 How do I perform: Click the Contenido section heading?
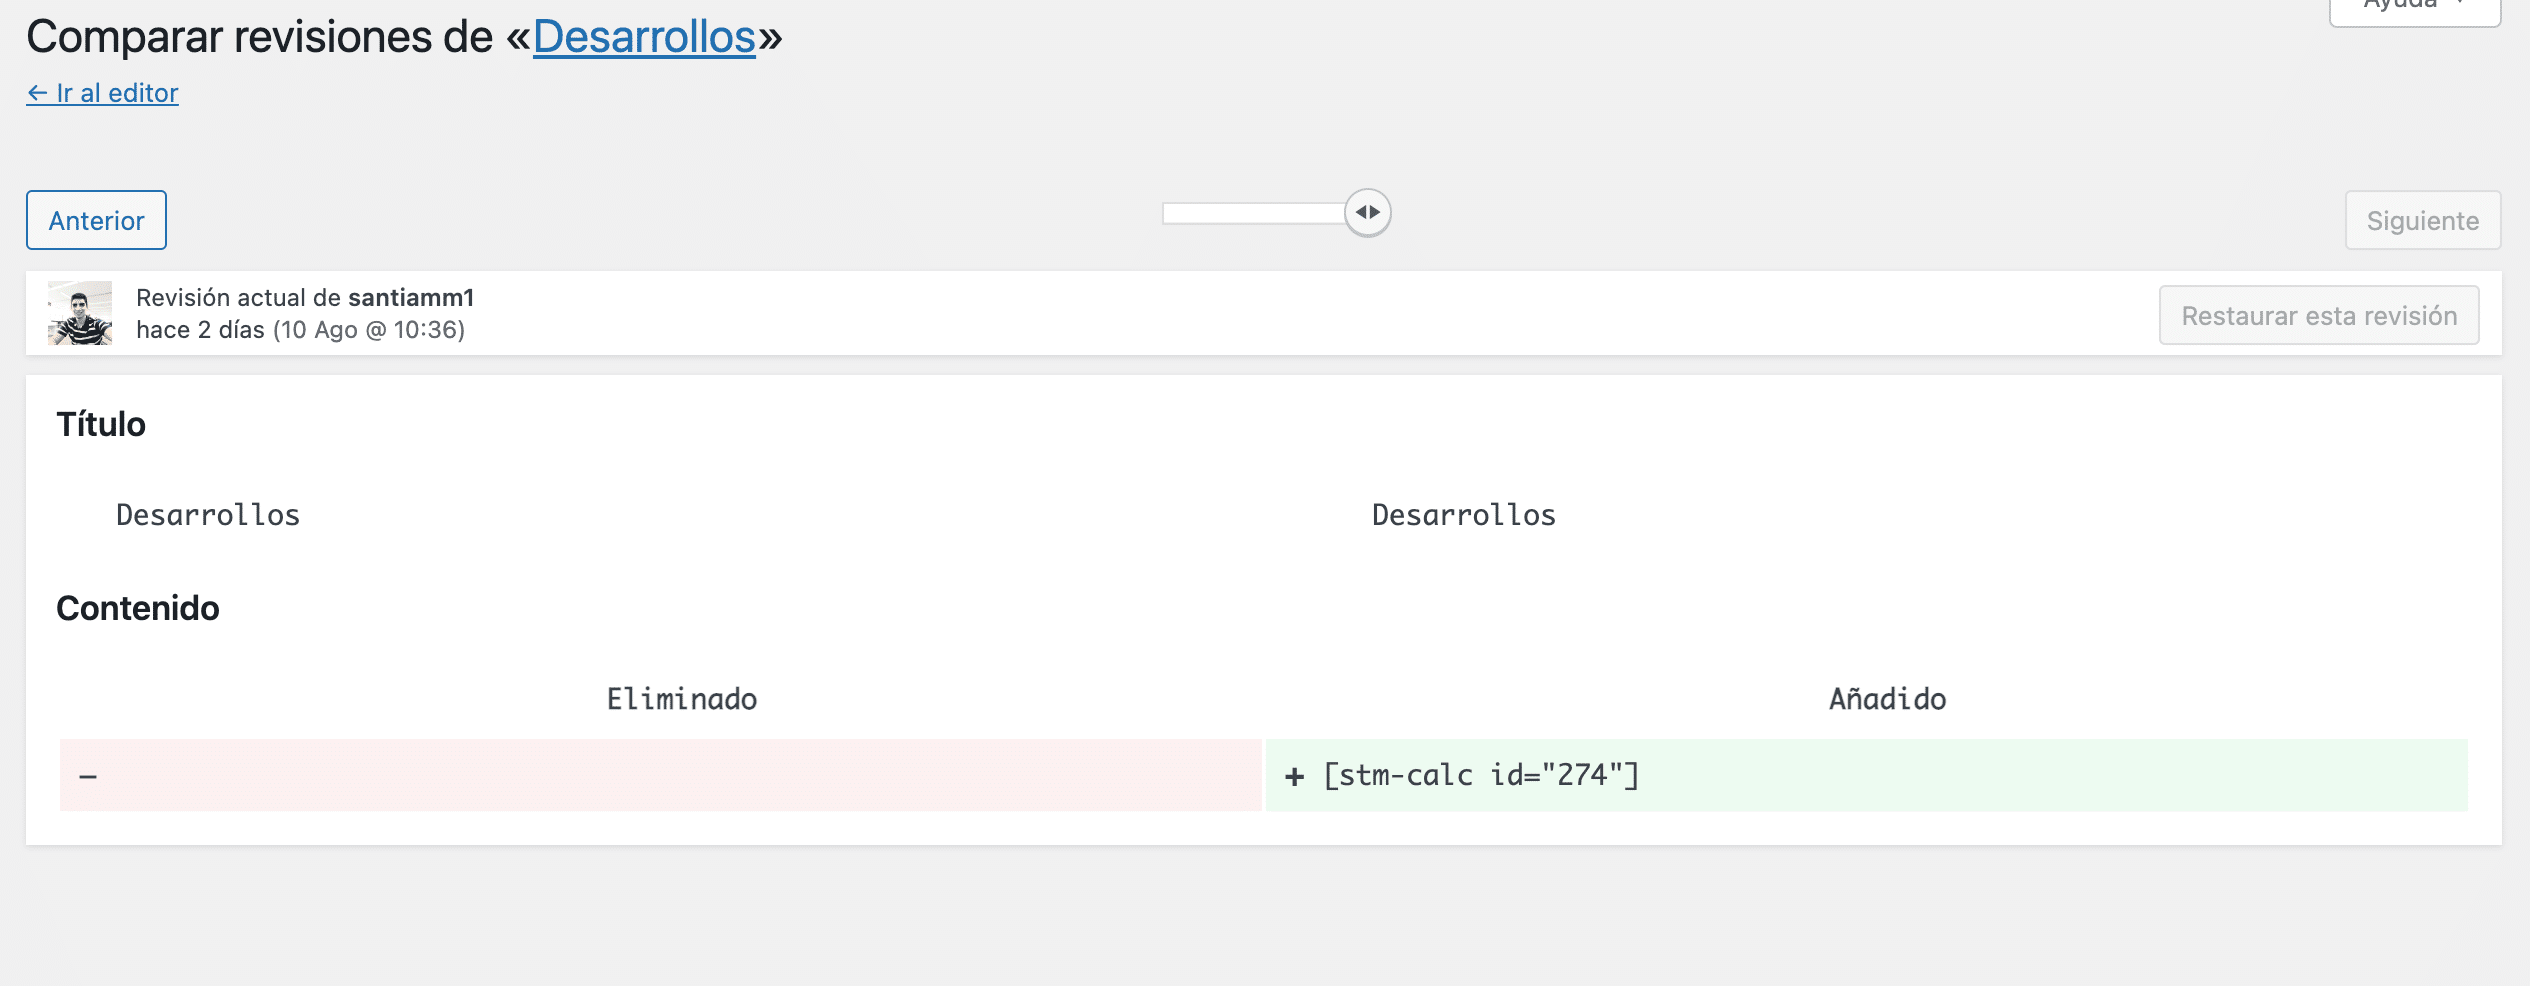click(138, 608)
